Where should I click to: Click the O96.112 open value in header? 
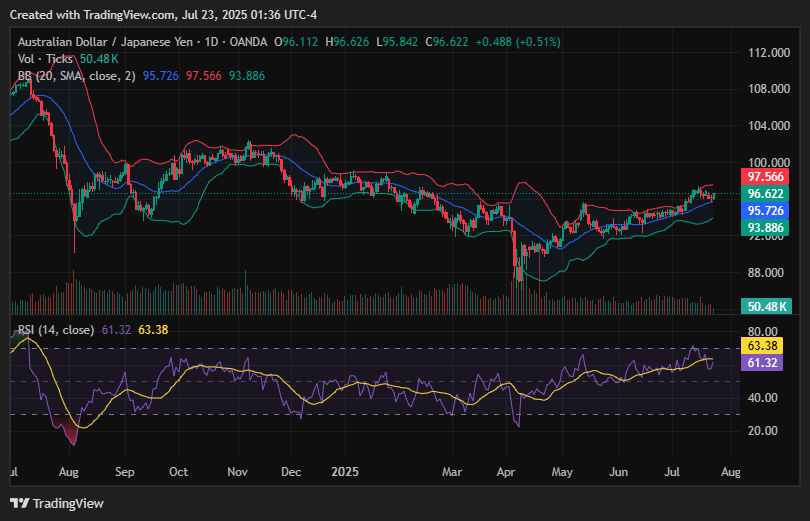[296, 42]
